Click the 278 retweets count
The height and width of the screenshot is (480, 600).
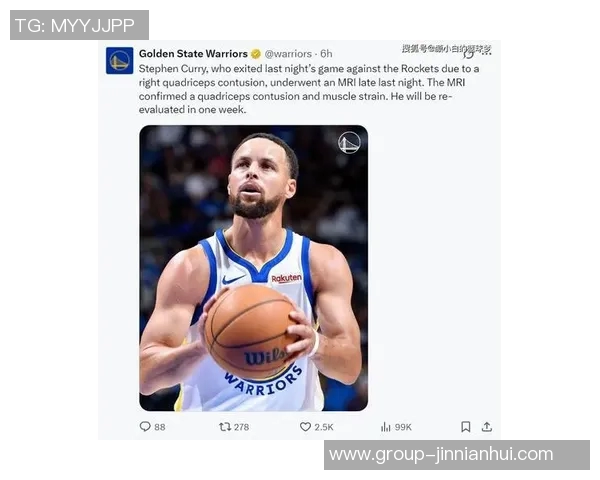[241, 427]
